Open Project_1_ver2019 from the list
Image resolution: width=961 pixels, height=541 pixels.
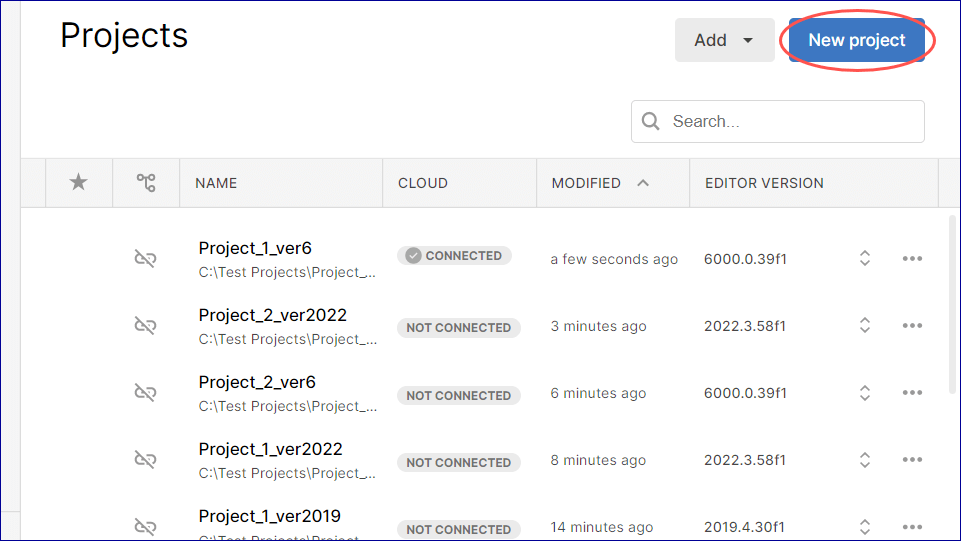point(269,517)
